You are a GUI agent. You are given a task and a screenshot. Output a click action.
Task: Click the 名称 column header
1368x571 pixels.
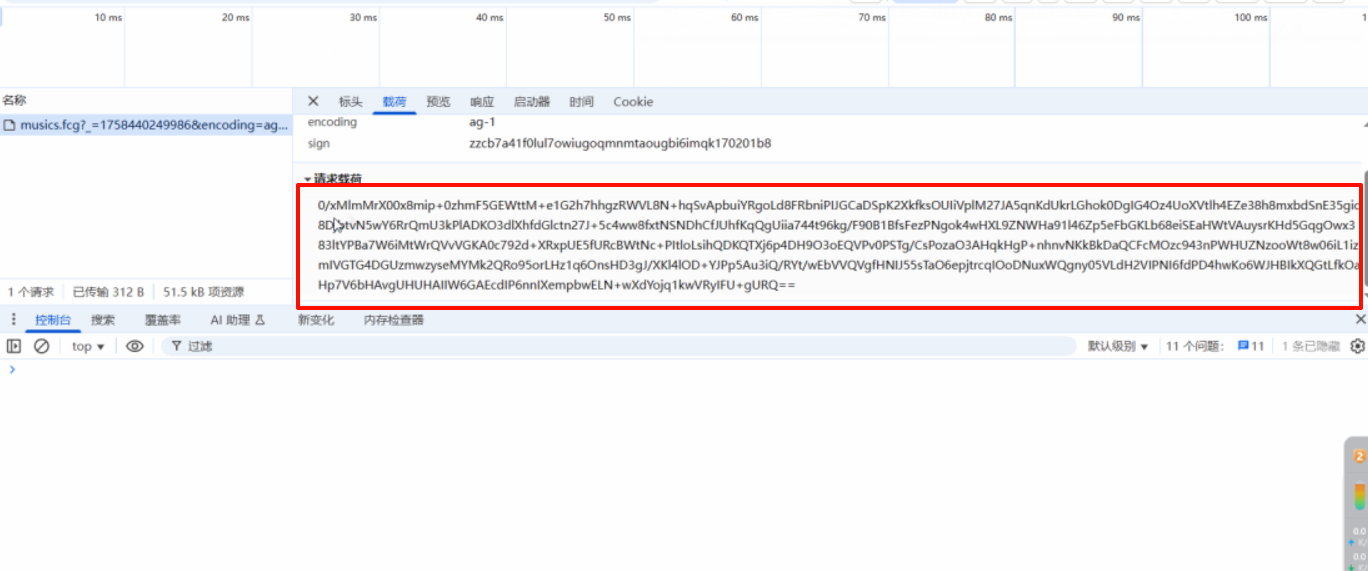click(14, 100)
